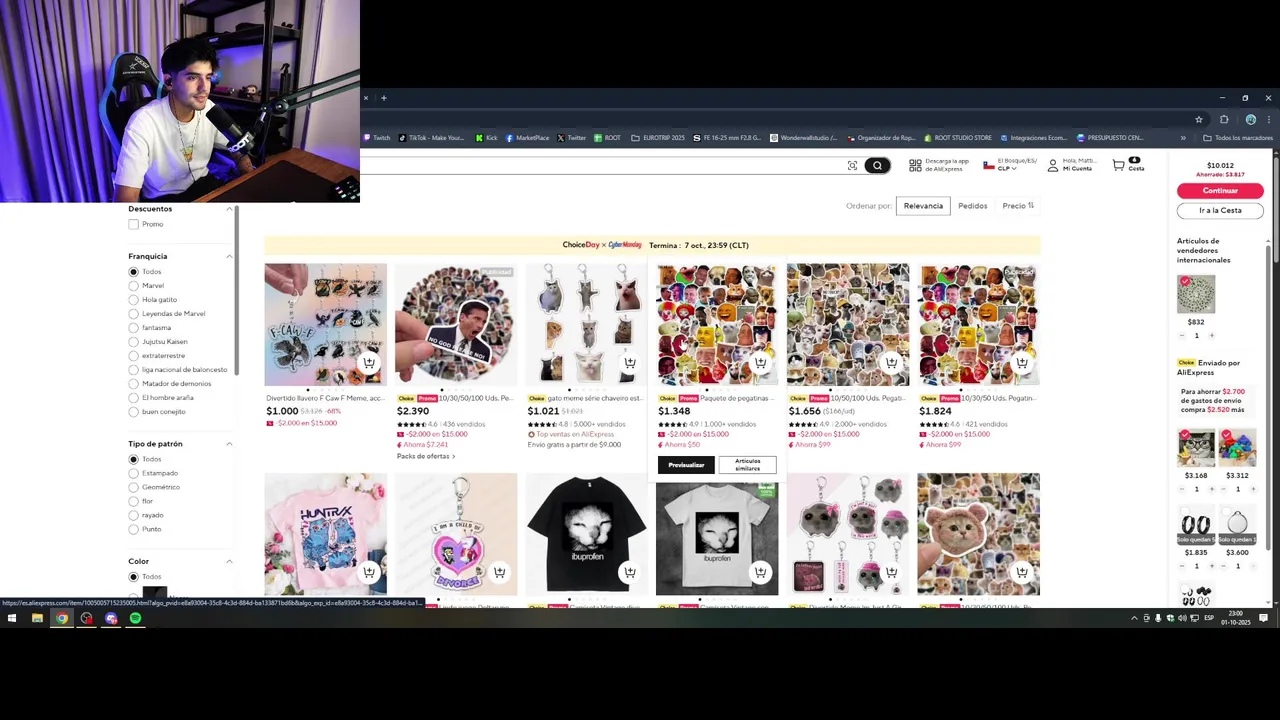The image size is (1280, 720).
Task: Open the Michael Scott sticker product thumbnail
Action: 456,324
